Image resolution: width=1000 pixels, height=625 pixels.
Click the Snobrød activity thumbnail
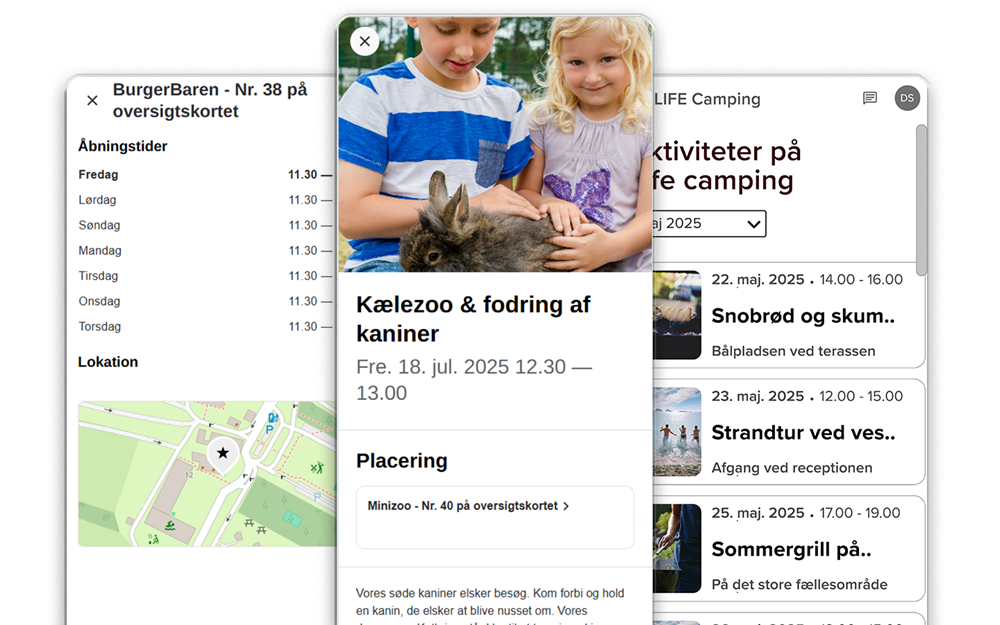tap(677, 315)
